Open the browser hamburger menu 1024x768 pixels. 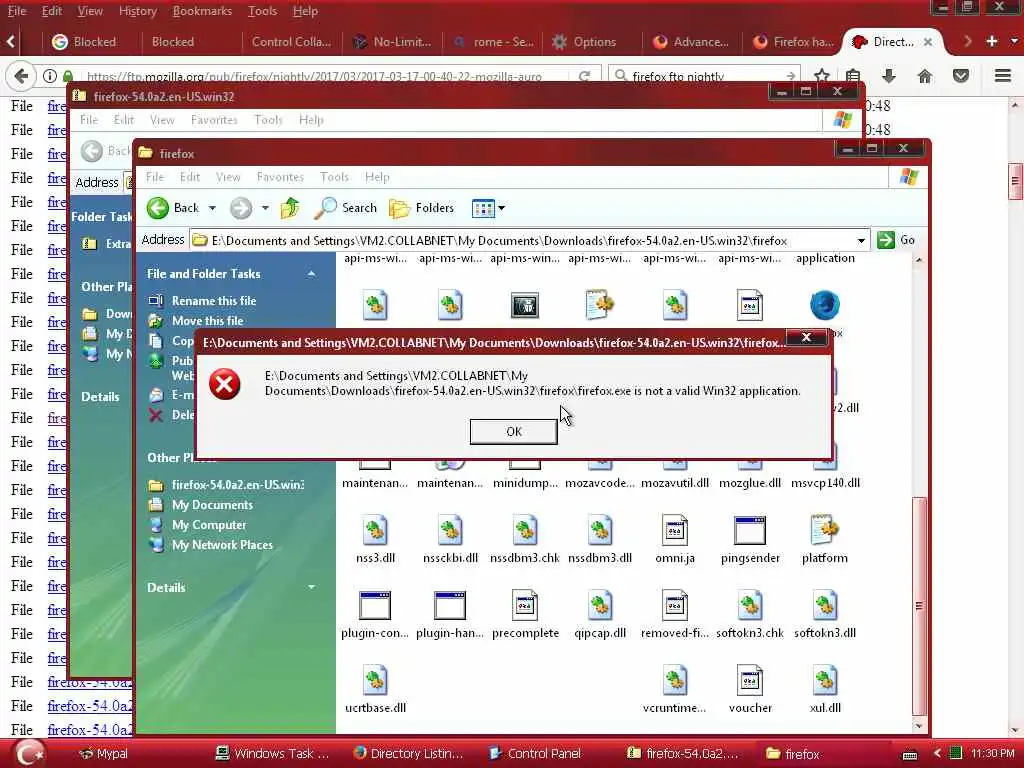pyautogui.click(x=1003, y=76)
